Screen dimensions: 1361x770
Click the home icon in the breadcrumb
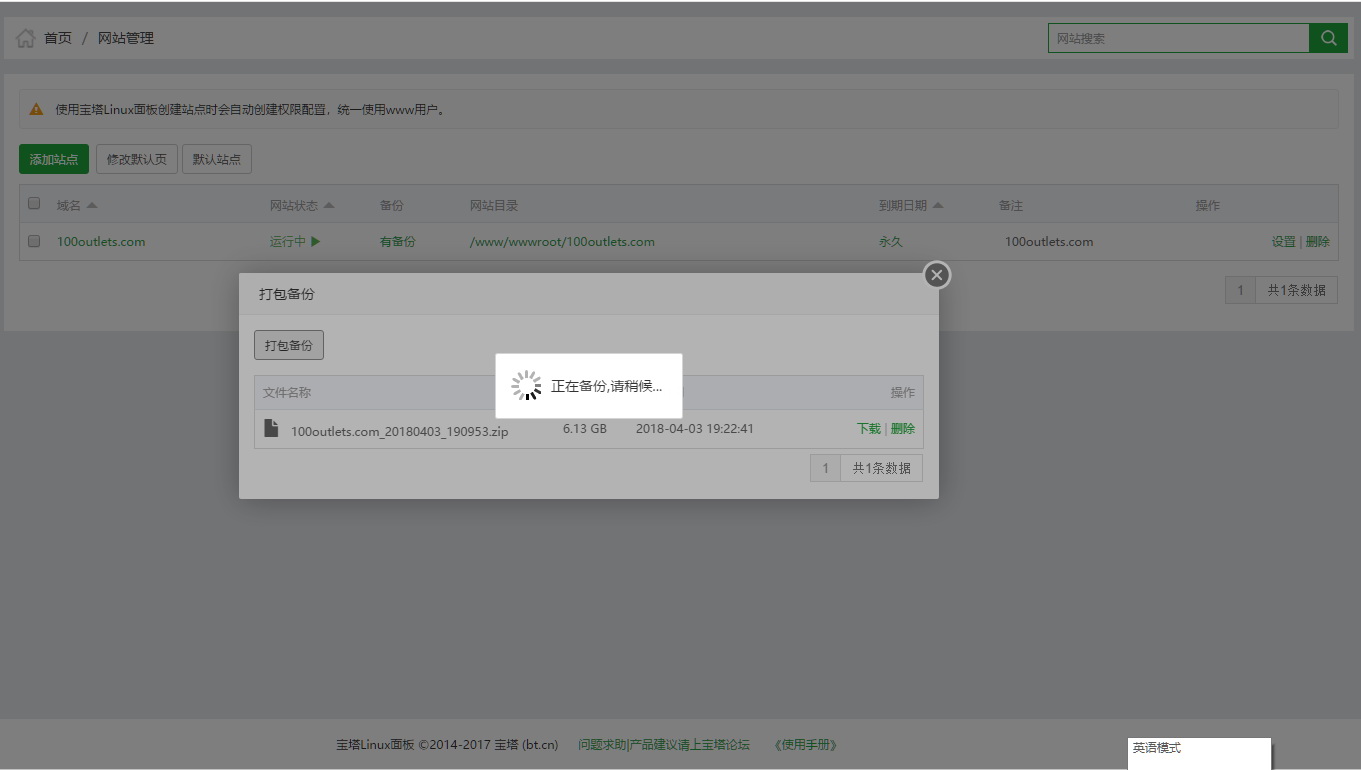[24, 37]
